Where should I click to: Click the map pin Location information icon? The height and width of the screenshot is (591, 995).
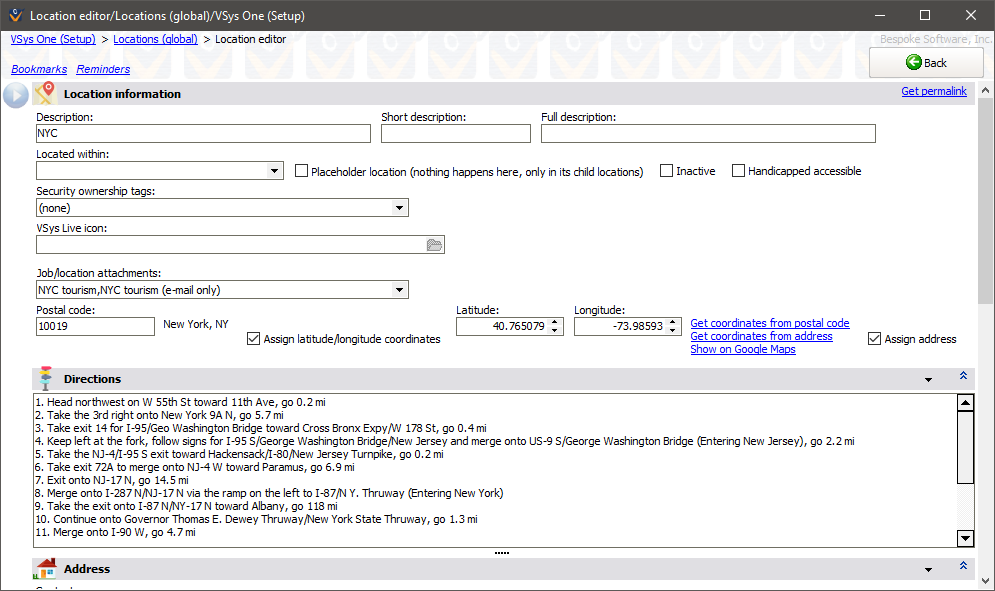coord(45,93)
